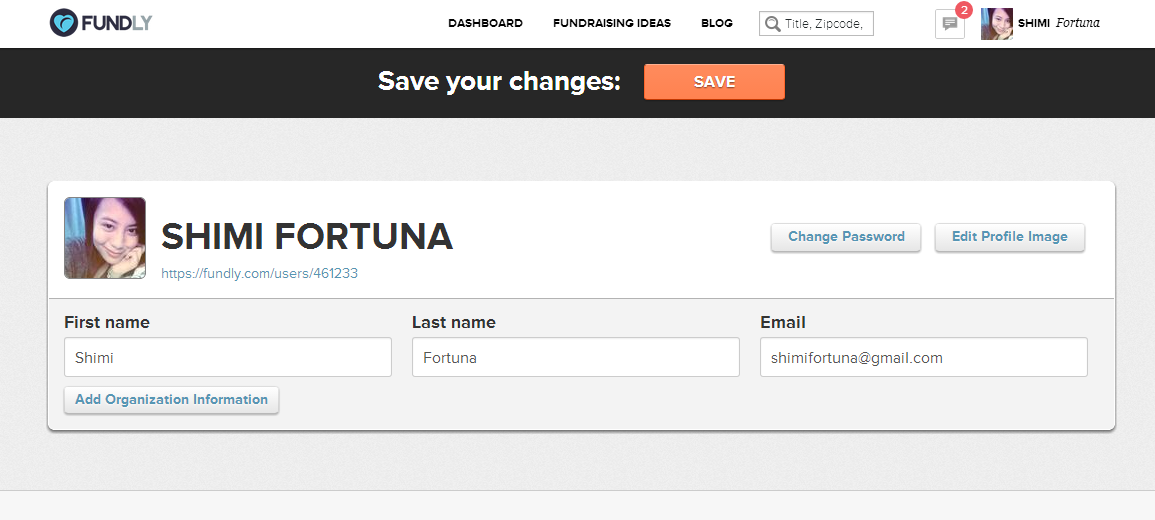Open the fundly.com/users/461233 profile link
Screen dimensions: 1155x520
[x=259, y=273]
